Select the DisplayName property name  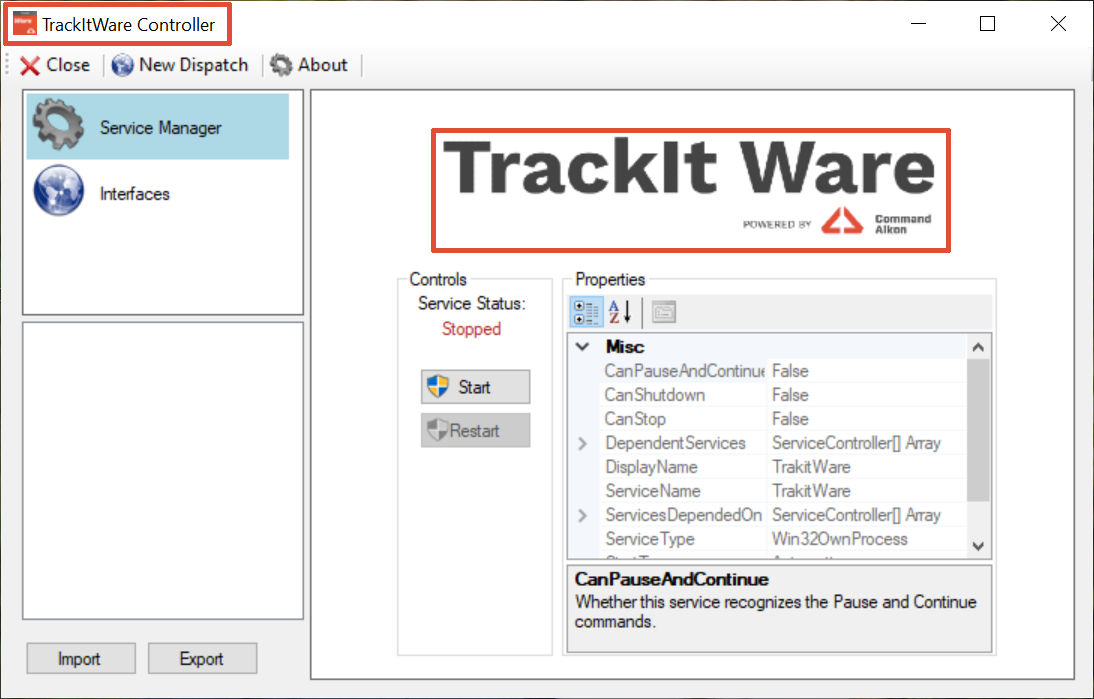[x=651, y=467]
